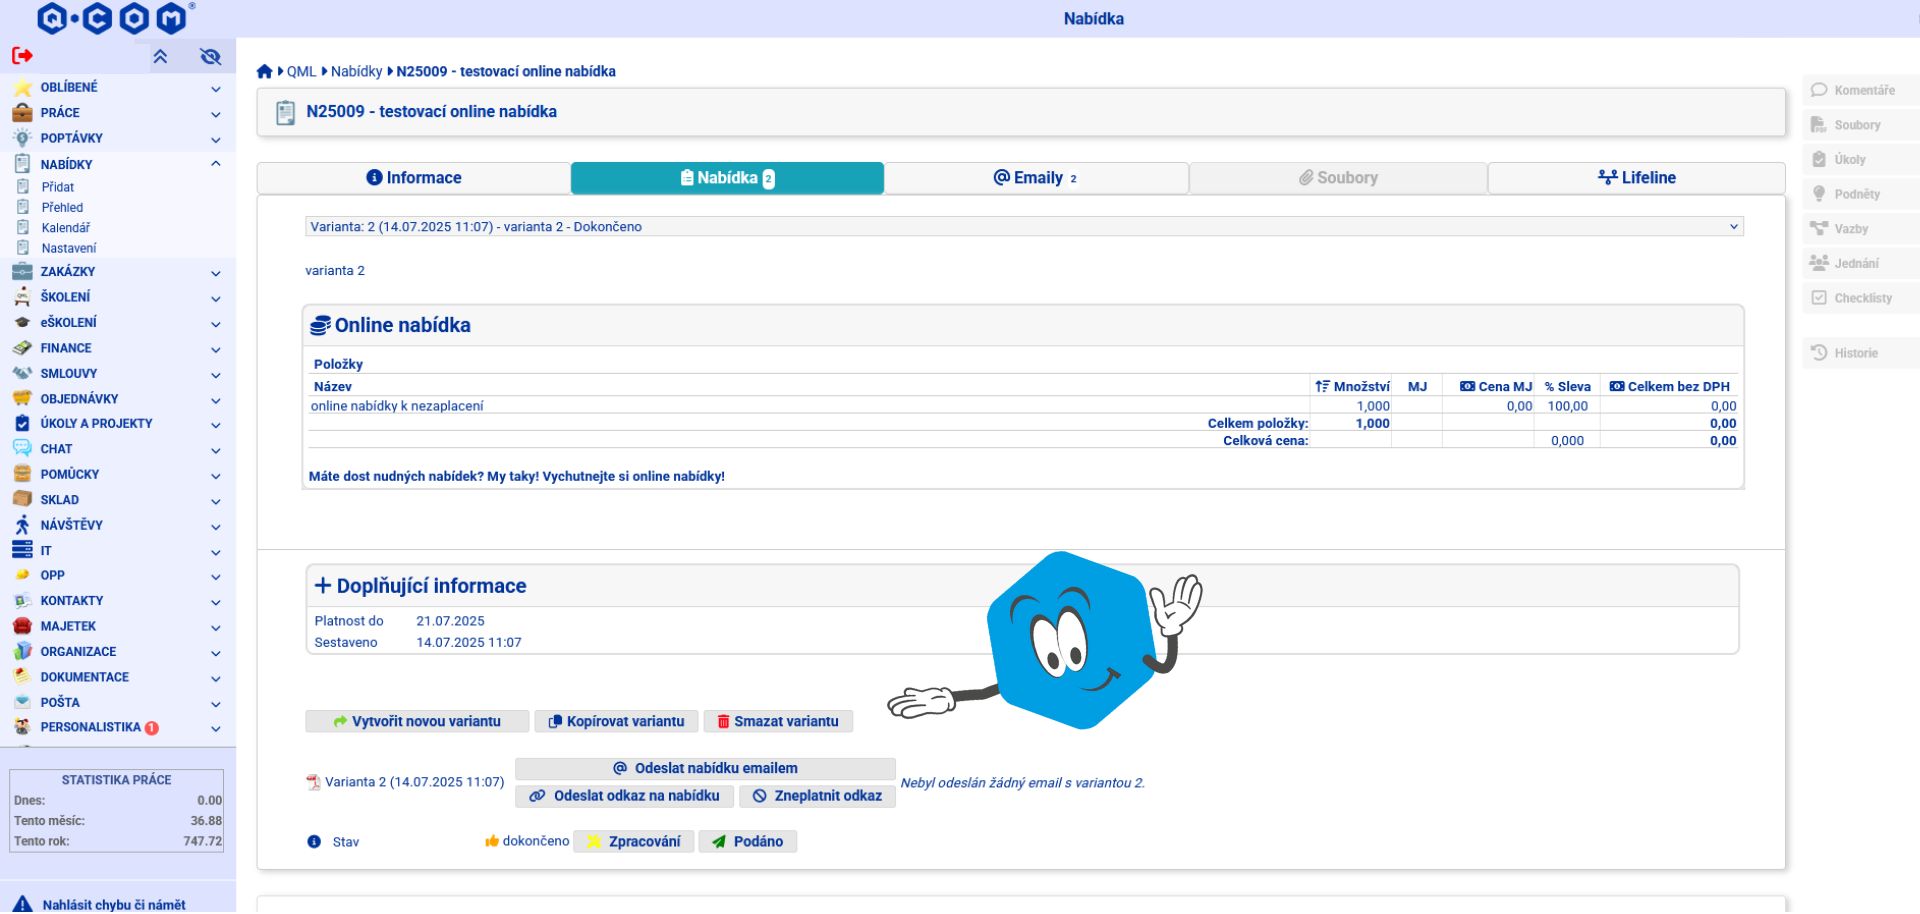The height and width of the screenshot is (914, 1920).
Task: Click Varianta 2 (14.07.2025 11:07) PDF link
Action: 414,783
